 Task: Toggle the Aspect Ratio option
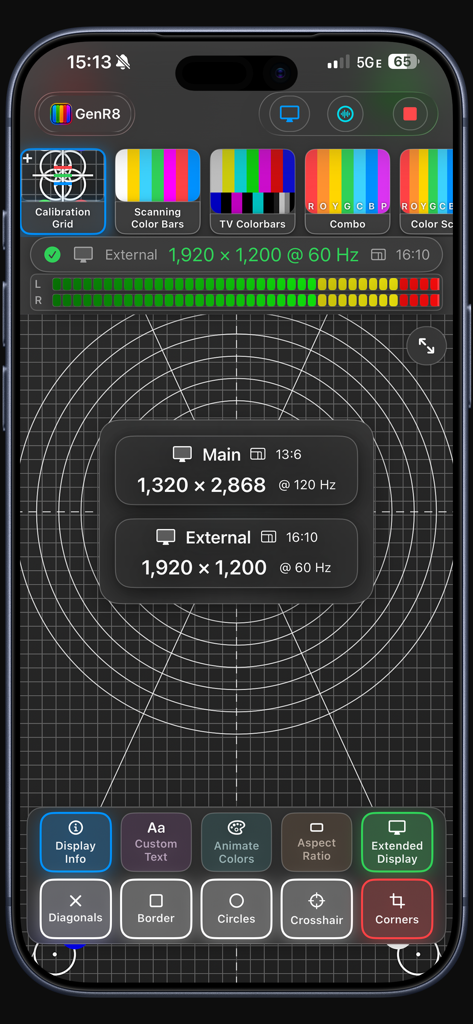[x=317, y=842]
